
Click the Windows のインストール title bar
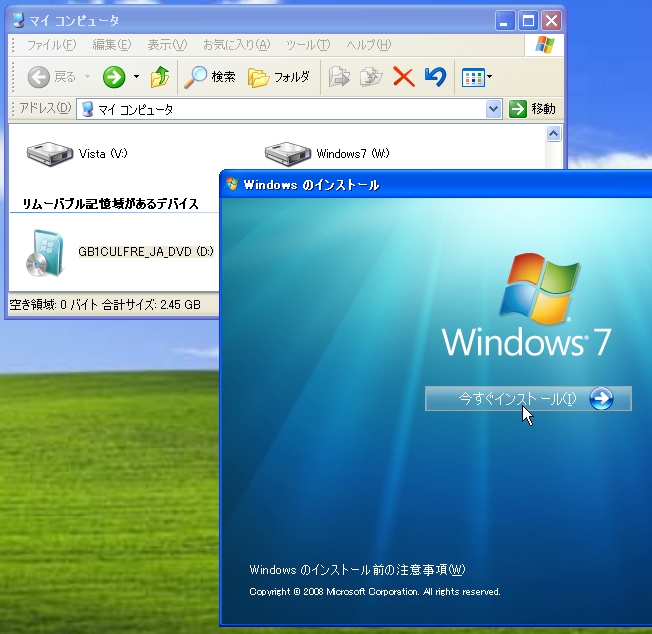point(437,184)
